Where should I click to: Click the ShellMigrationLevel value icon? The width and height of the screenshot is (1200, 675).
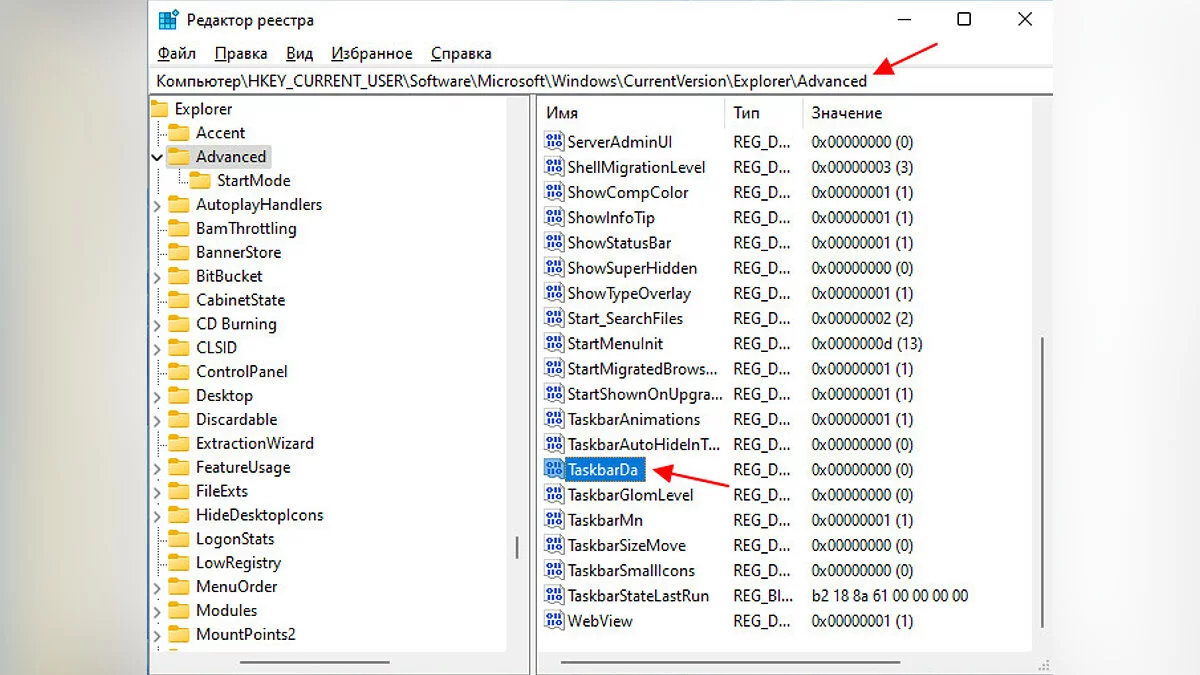(554, 167)
